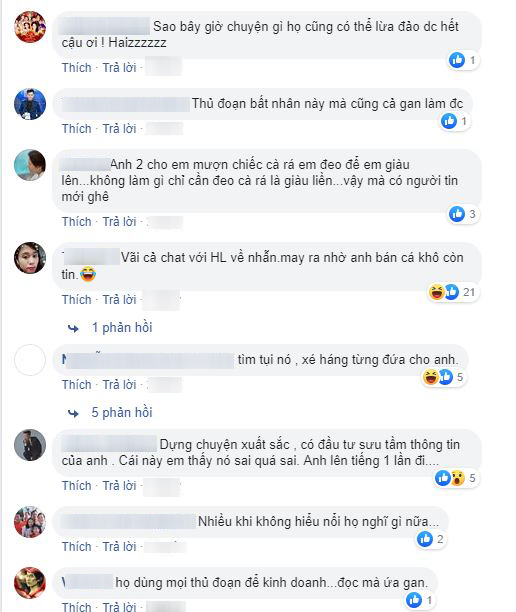Like the 'Anh 2 cho em mượn chiếc cà rá' comment
516x612 pixels.
pyautogui.click(x=77, y=221)
